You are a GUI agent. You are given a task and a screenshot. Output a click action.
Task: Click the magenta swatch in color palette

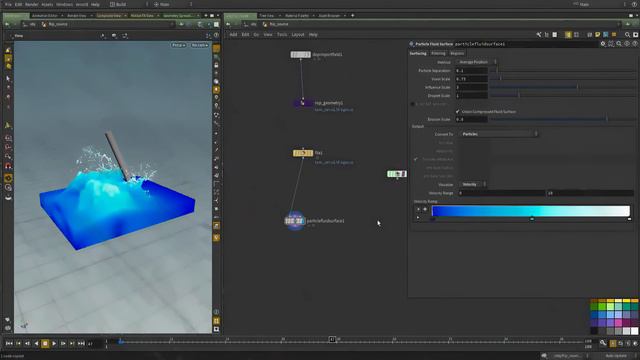pos(618,323)
